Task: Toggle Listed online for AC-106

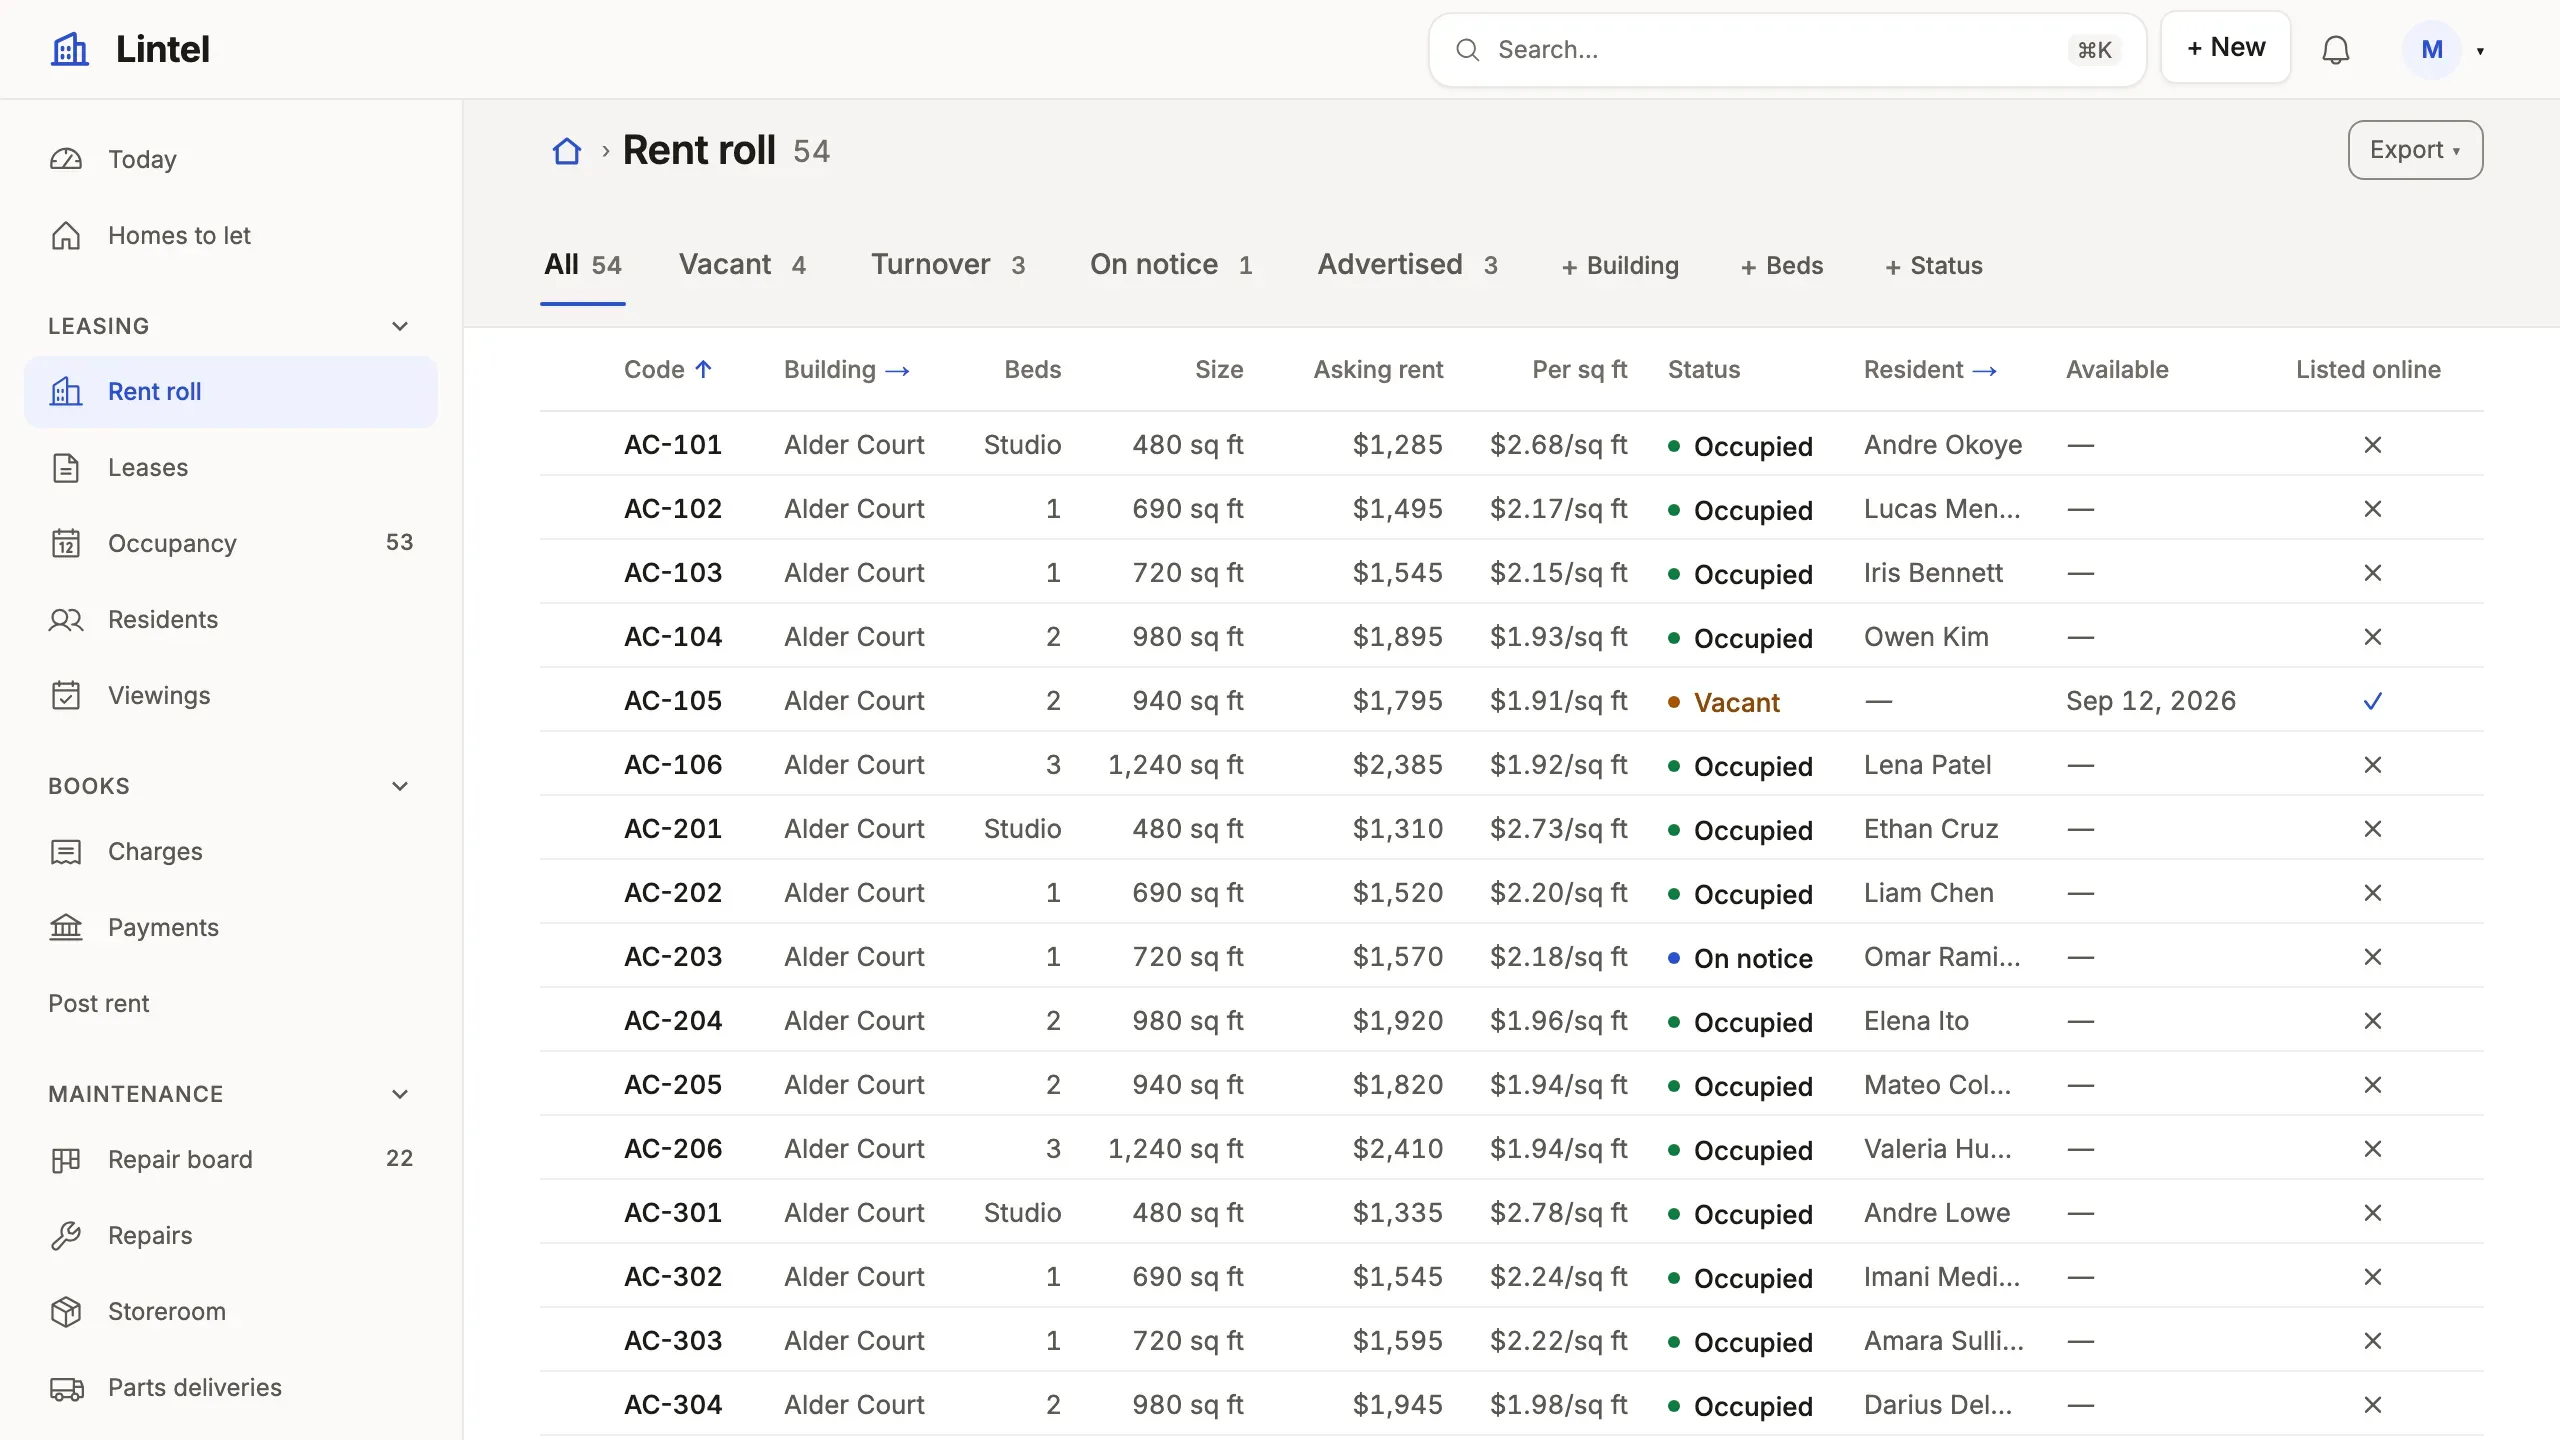Action: click(x=2372, y=764)
